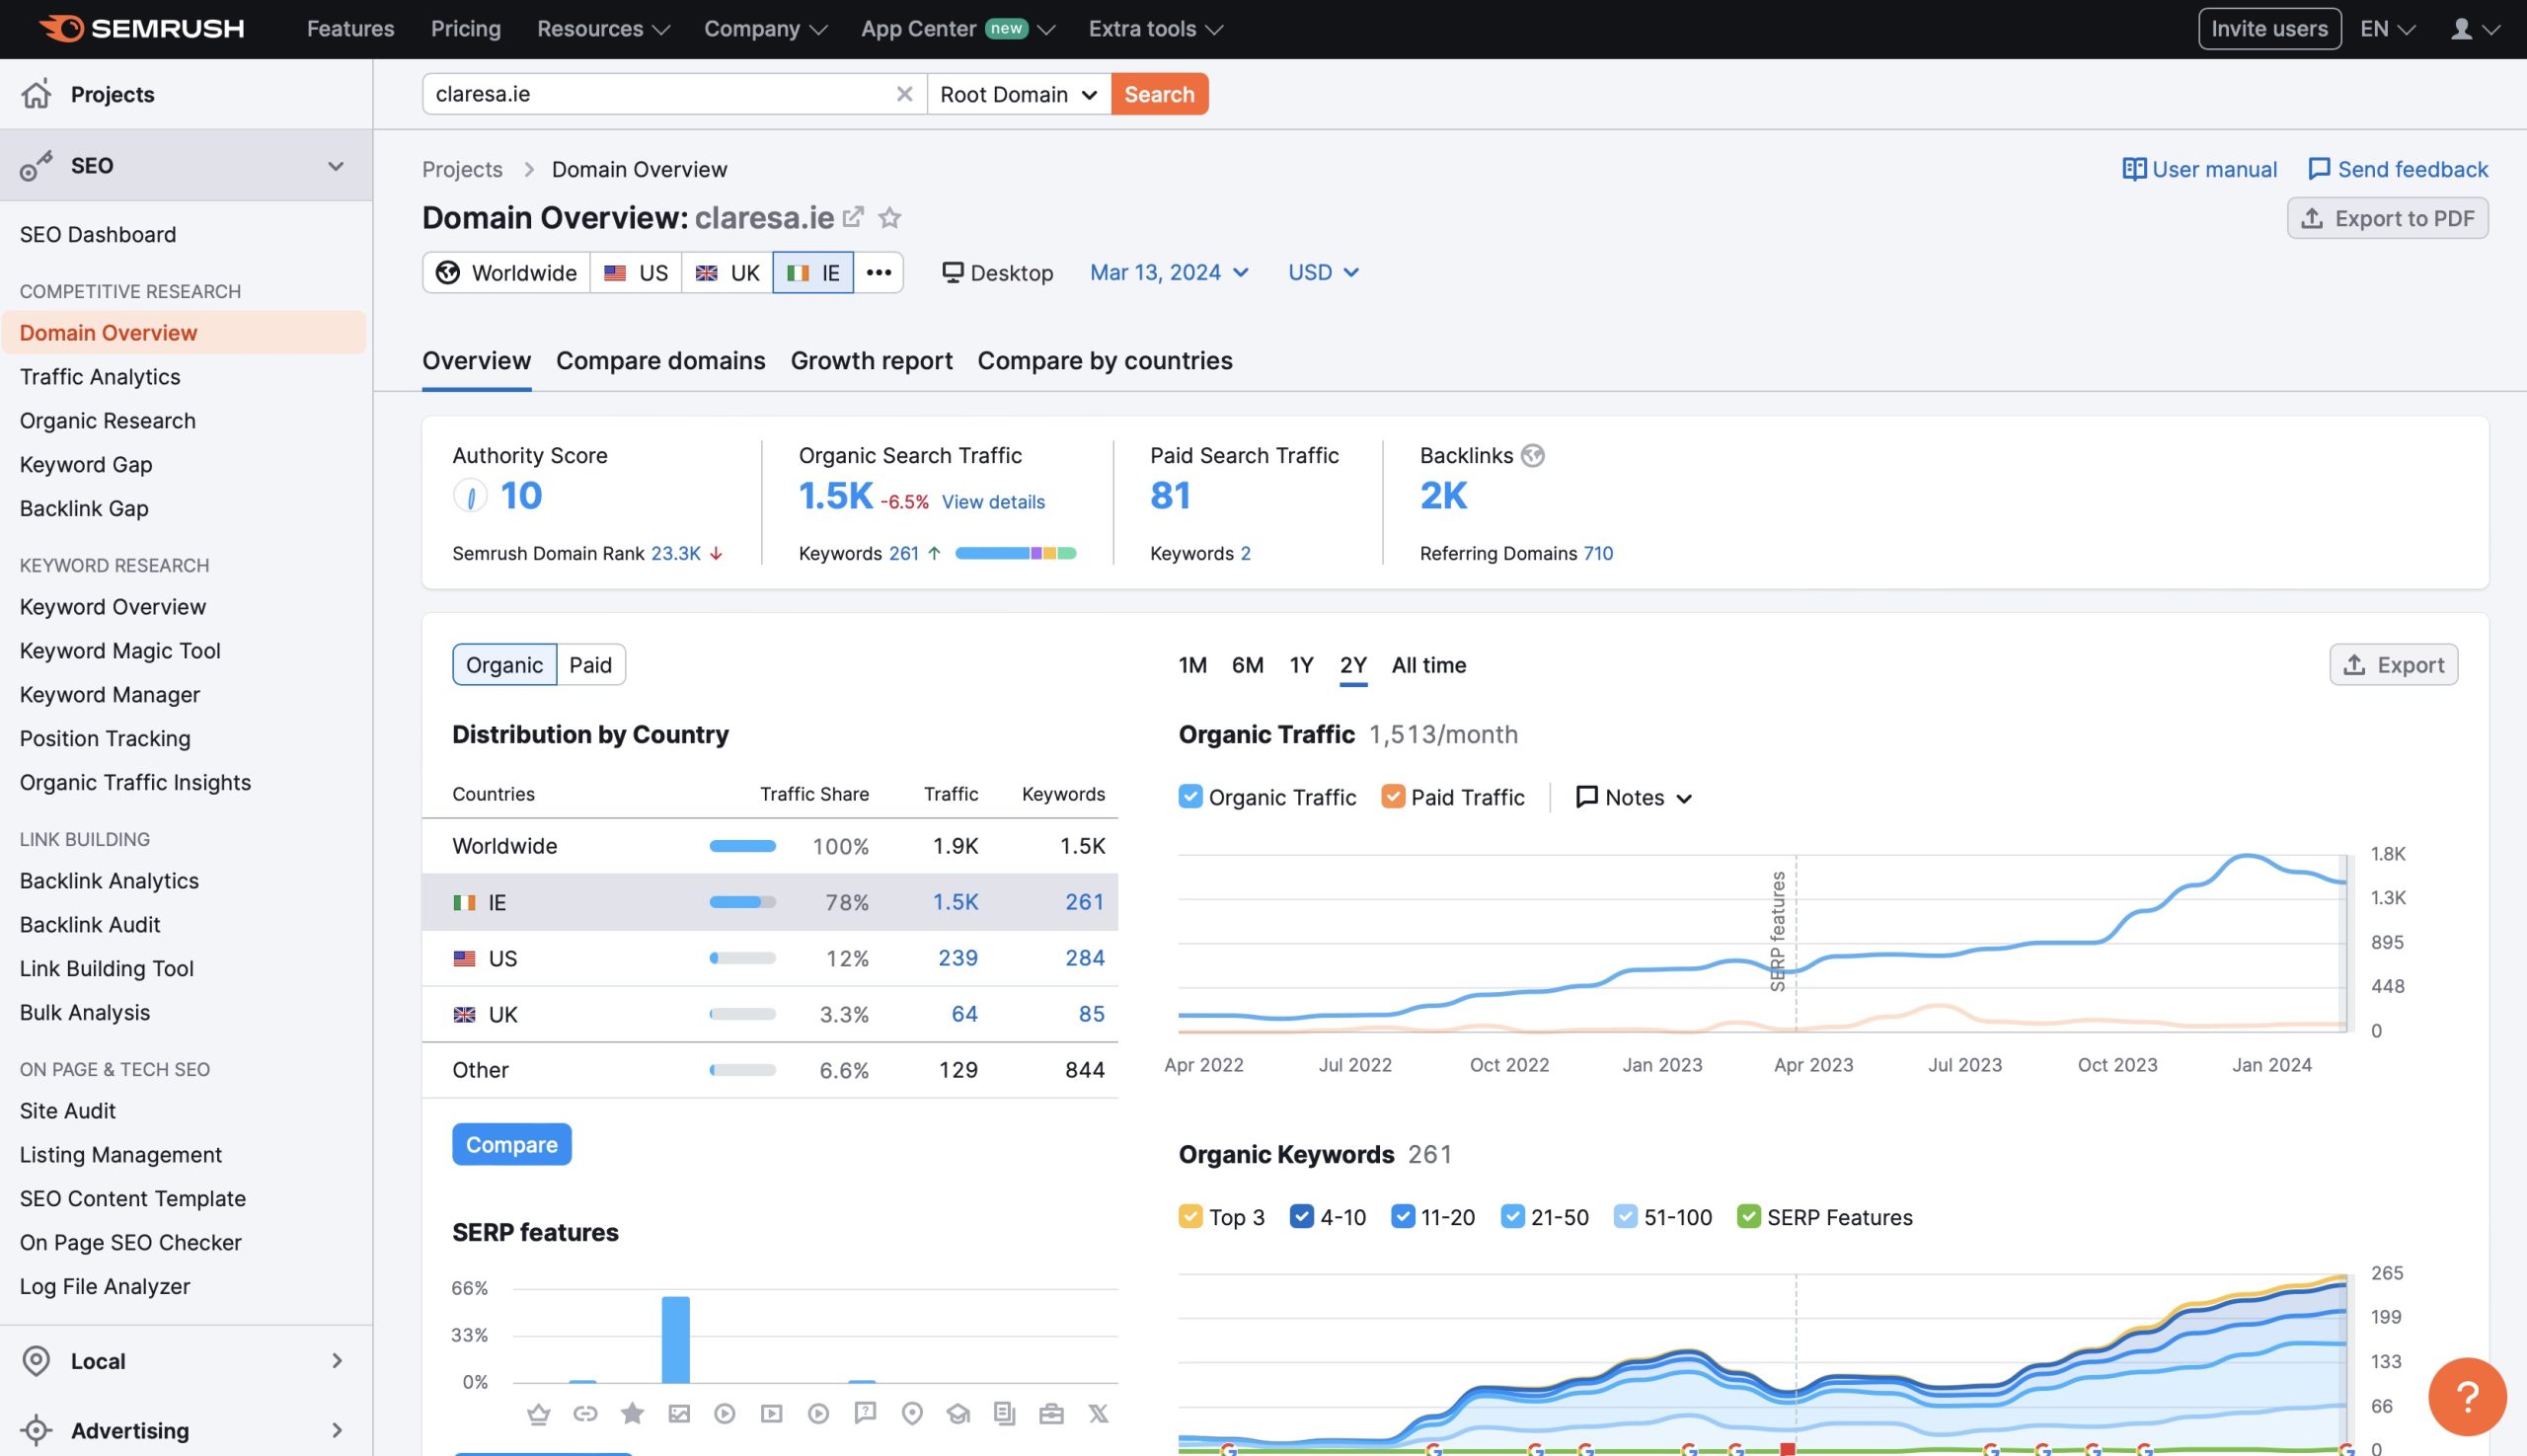2527x1456 pixels.
Task: Open the Company dropdown menu
Action: (x=765, y=29)
